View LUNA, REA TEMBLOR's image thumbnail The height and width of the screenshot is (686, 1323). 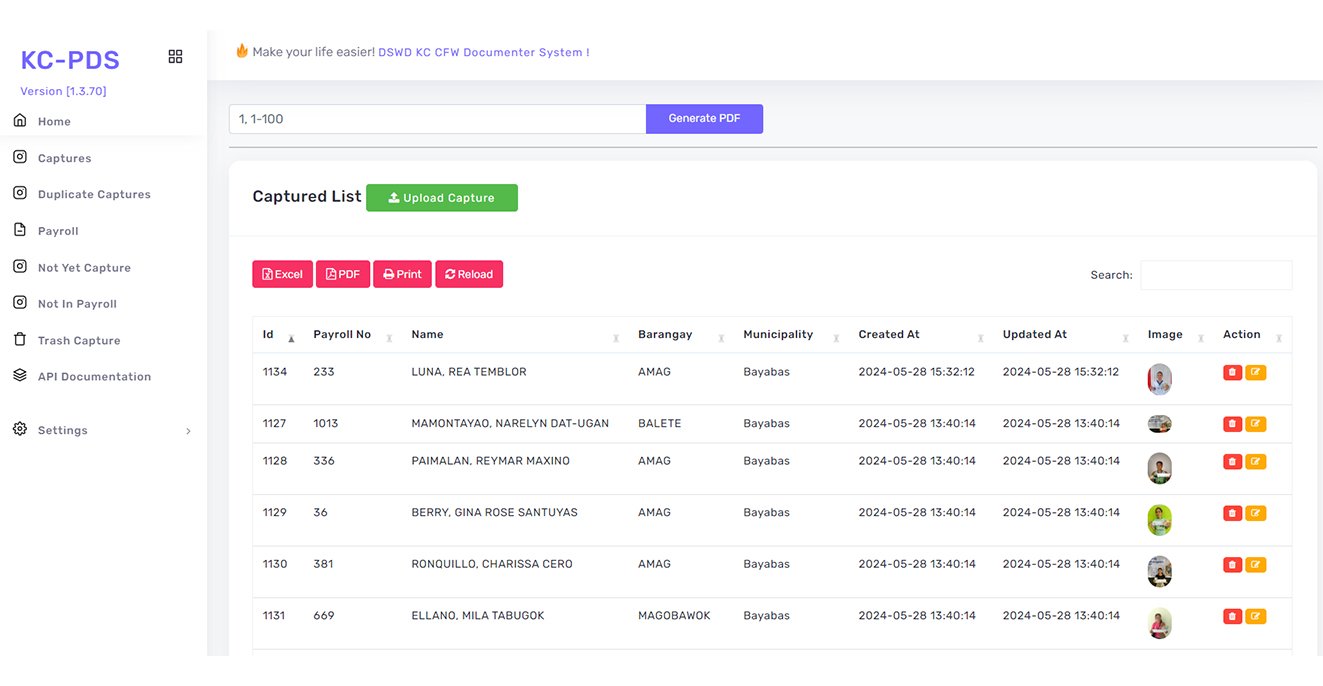tap(1159, 379)
